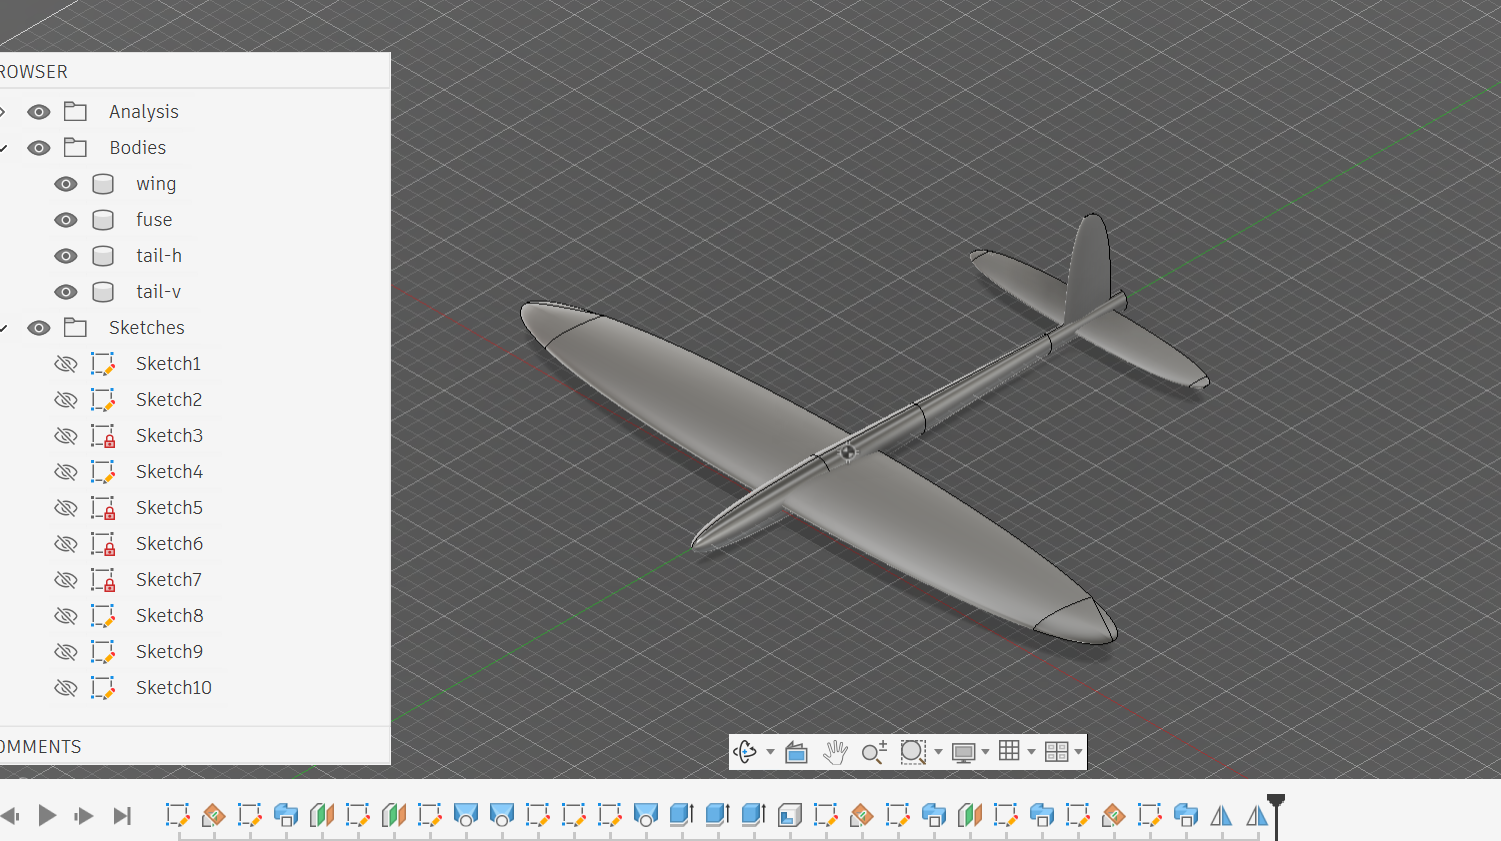
Task: Click the tail-v body icon
Action: click(103, 292)
